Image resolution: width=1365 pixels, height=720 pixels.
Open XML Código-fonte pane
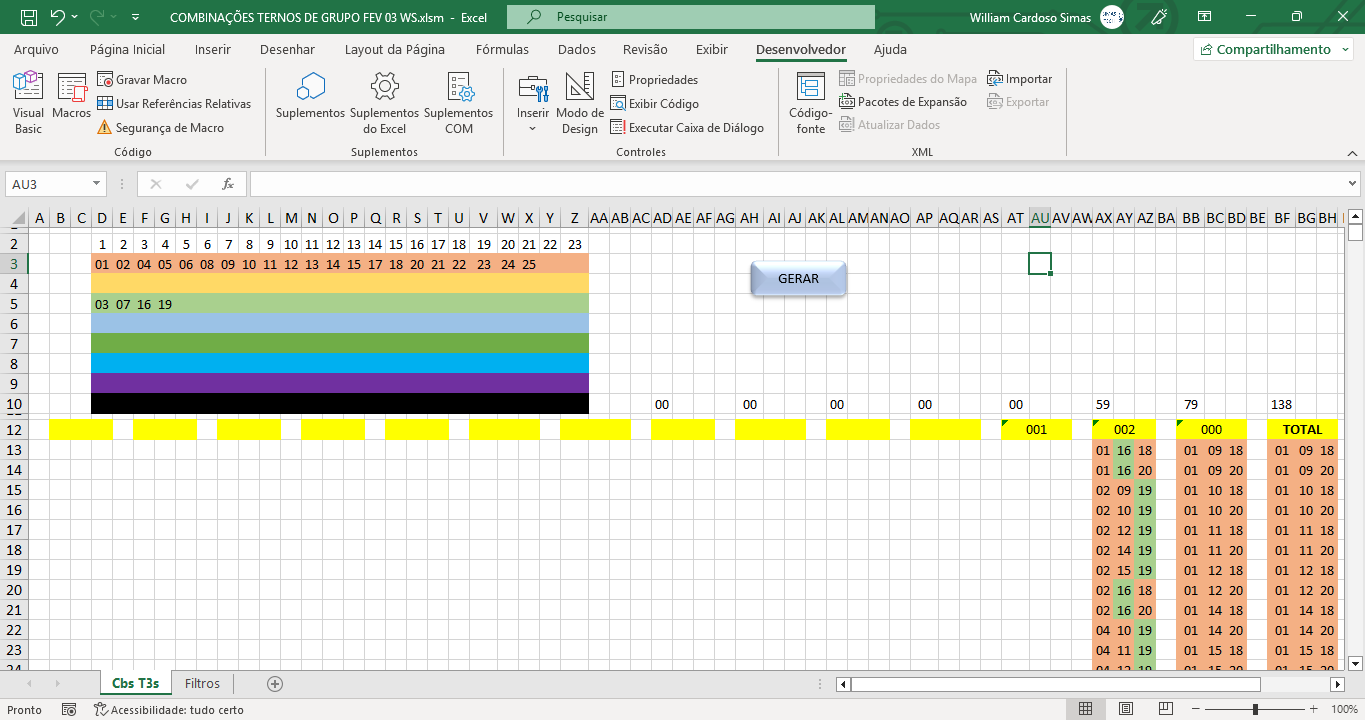(x=811, y=103)
